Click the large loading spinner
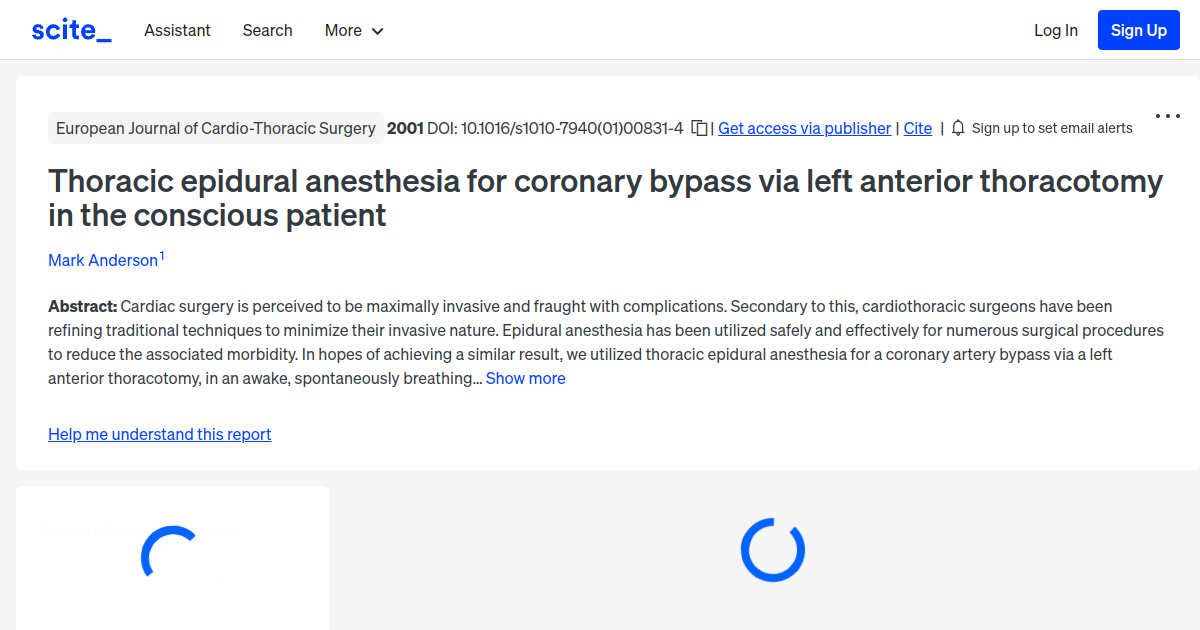Image resolution: width=1200 pixels, height=630 pixels. point(772,550)
